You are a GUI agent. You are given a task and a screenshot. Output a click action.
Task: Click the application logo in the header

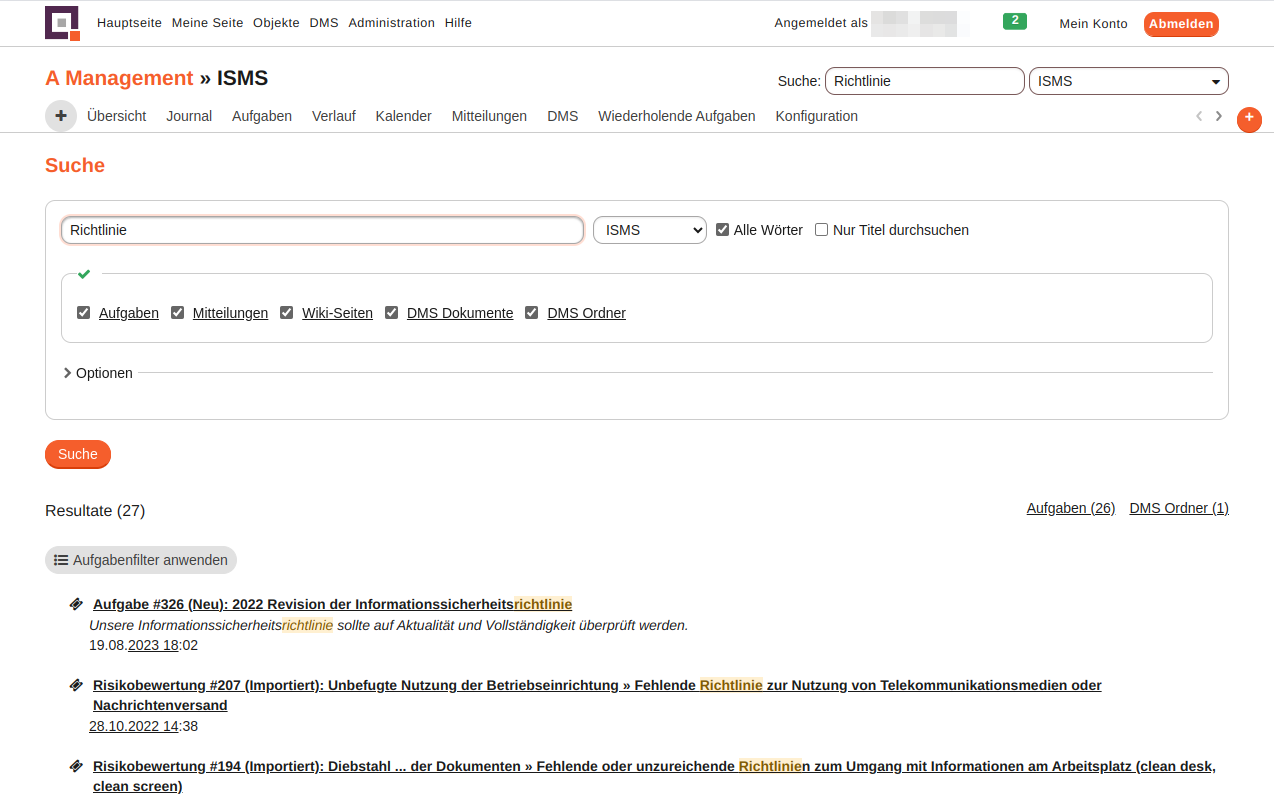pyautogui.click(x=62, y=23)
